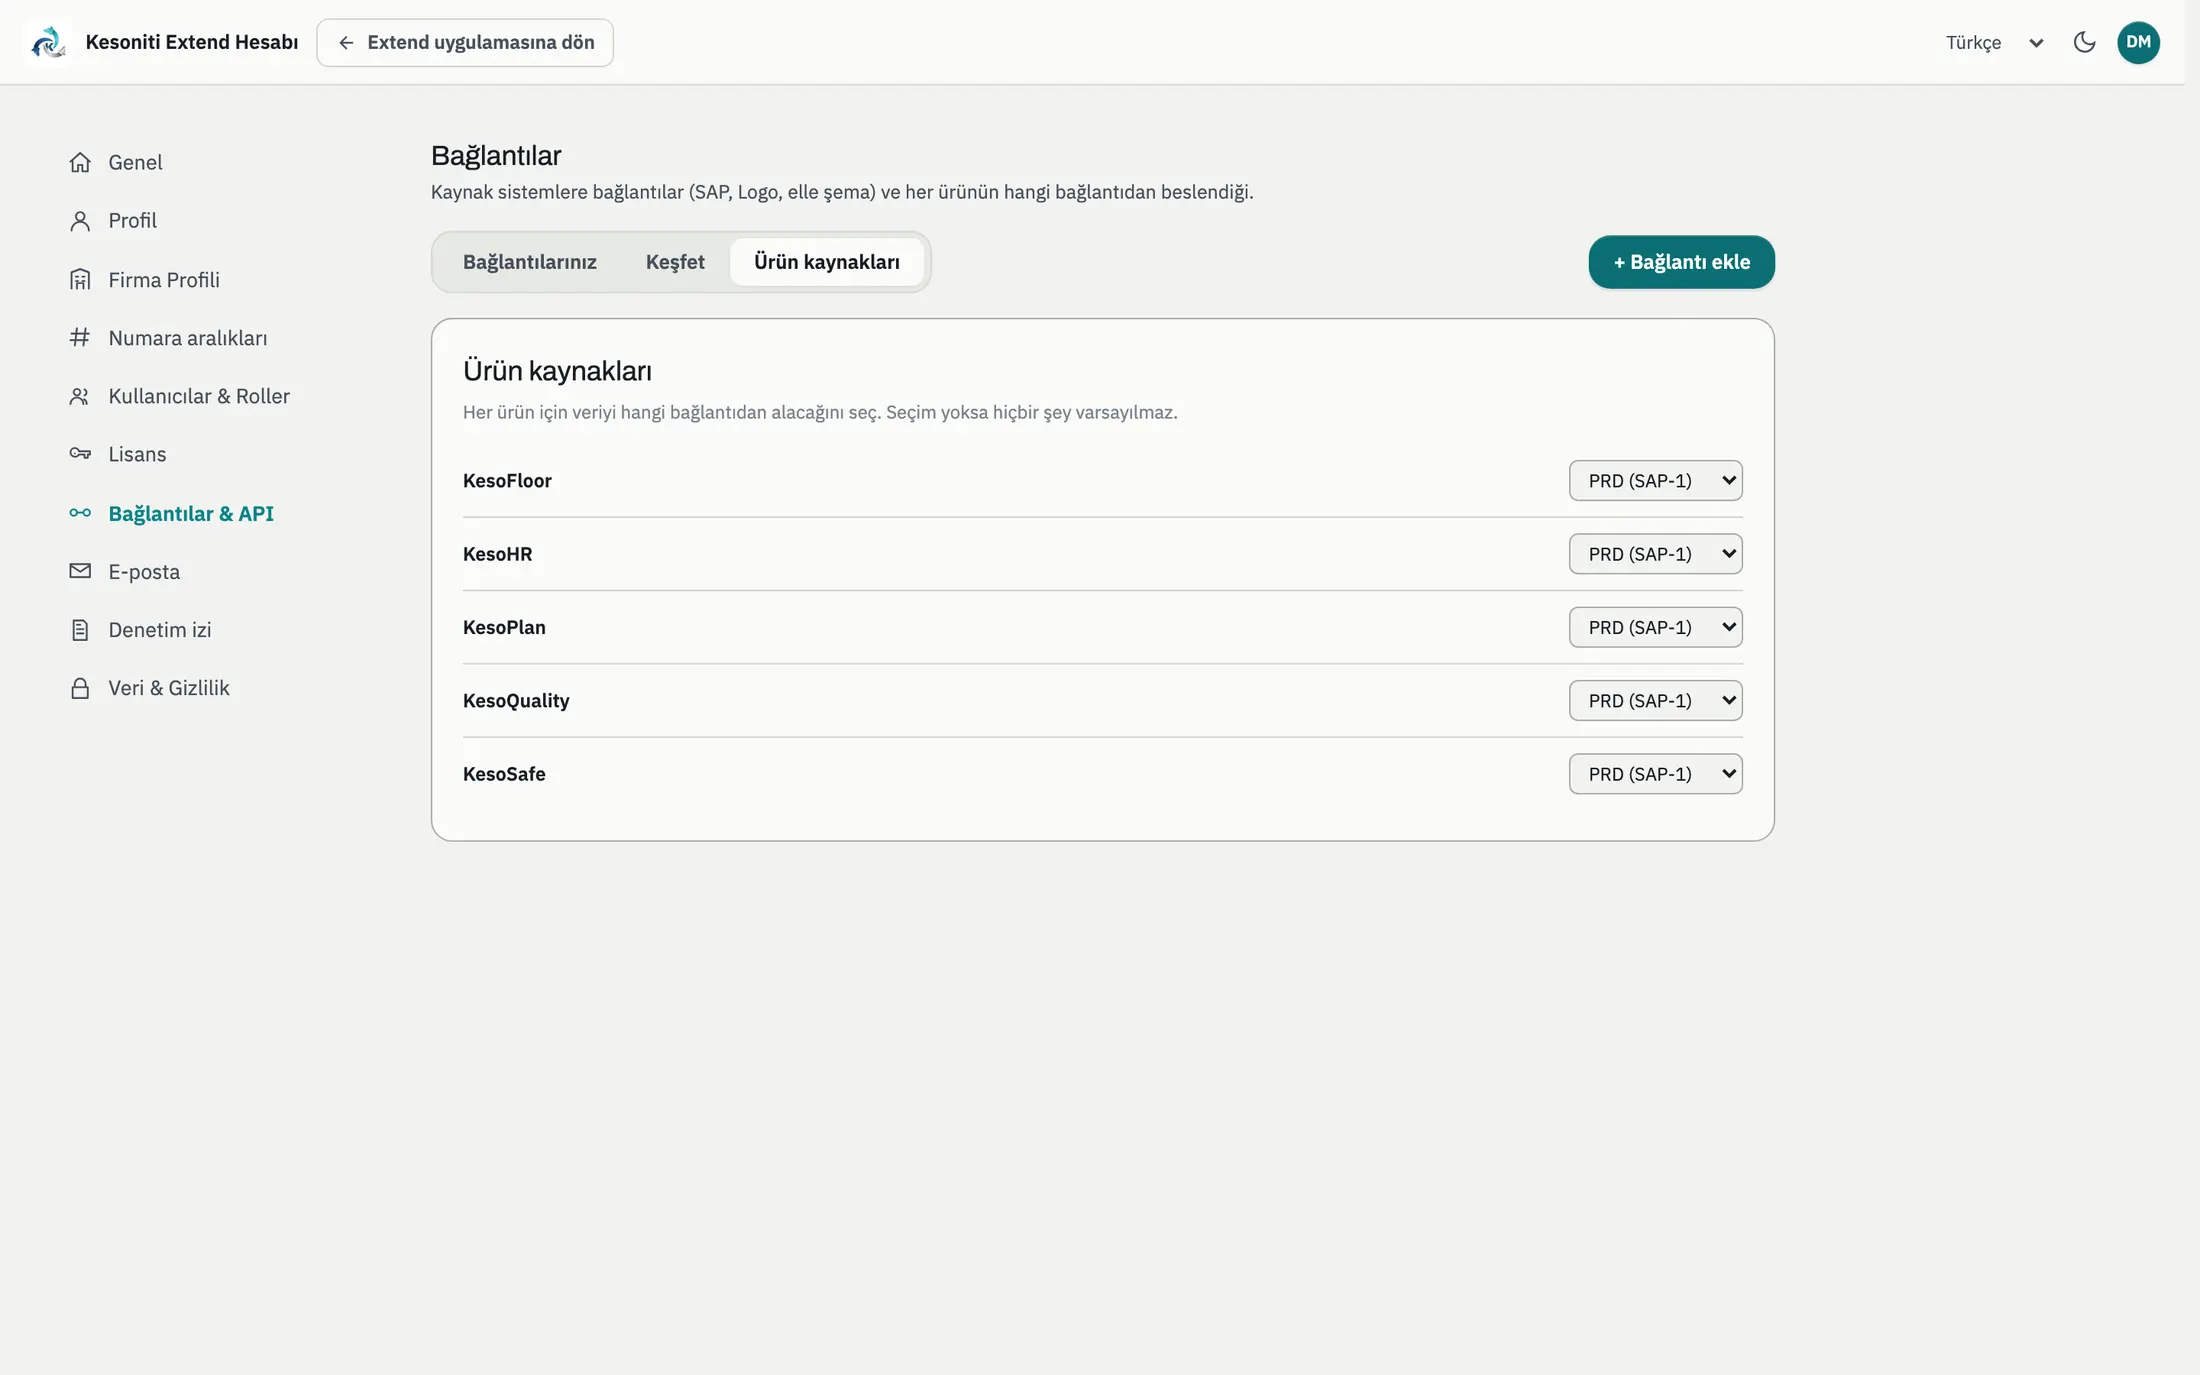Open Denetim izi page
Image resolution: width=2200 pixels, height=1375 pixels.
[160, 630]
